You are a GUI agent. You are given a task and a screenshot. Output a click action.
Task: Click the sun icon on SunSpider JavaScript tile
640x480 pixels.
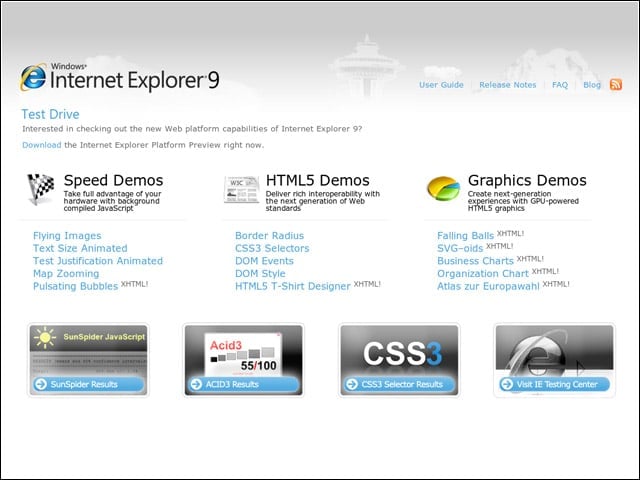pyautogui.click(x=45, y=338)
